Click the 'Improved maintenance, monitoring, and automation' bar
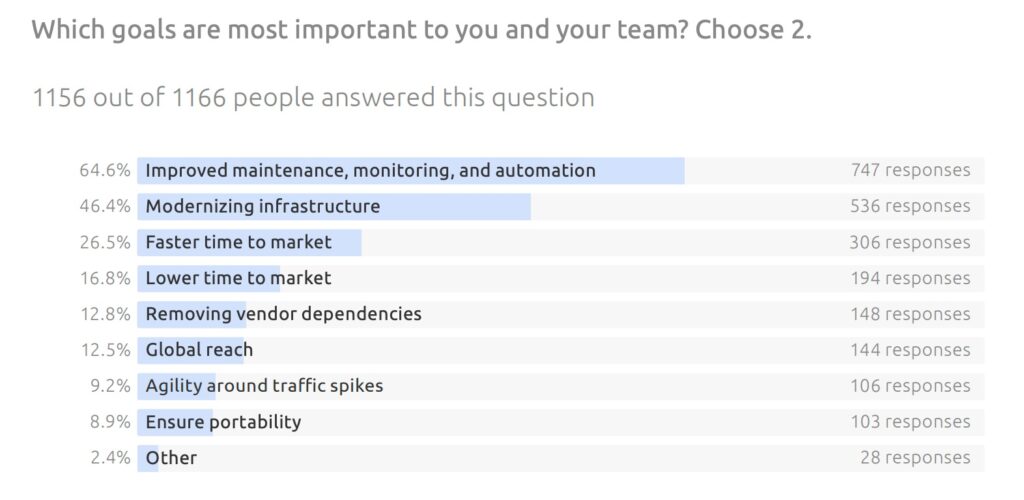1024x500 pixels. (x=560, y=170)
